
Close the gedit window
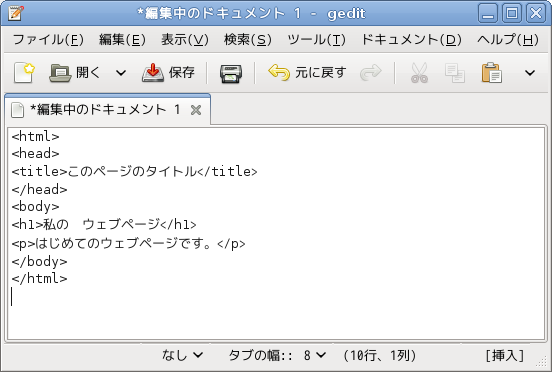pyautogui.click(x=536, y=14)
